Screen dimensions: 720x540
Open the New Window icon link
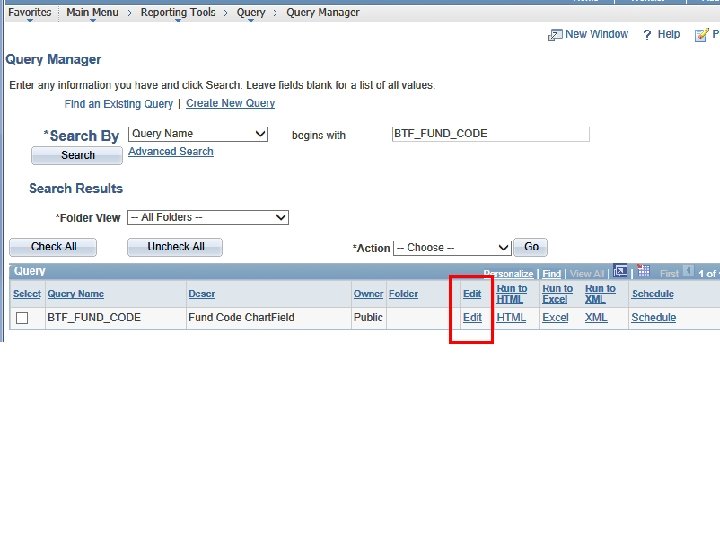pos(555,35)
